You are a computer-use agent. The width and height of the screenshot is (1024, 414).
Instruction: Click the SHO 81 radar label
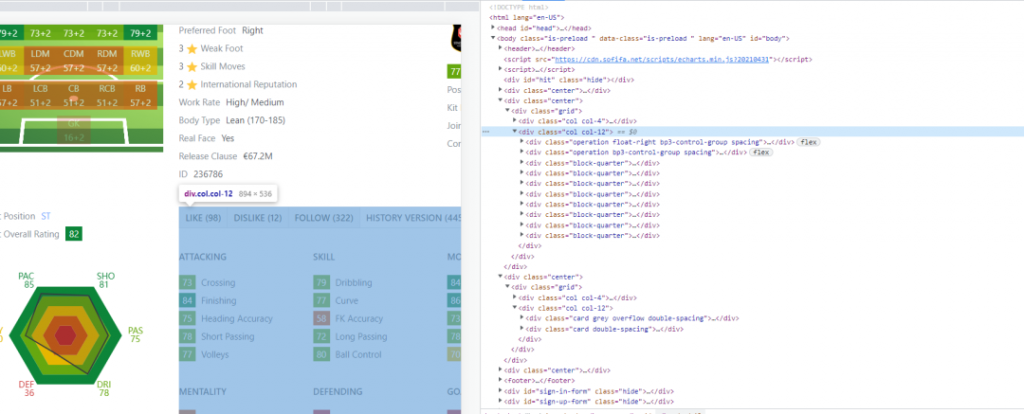click(105, 281)
